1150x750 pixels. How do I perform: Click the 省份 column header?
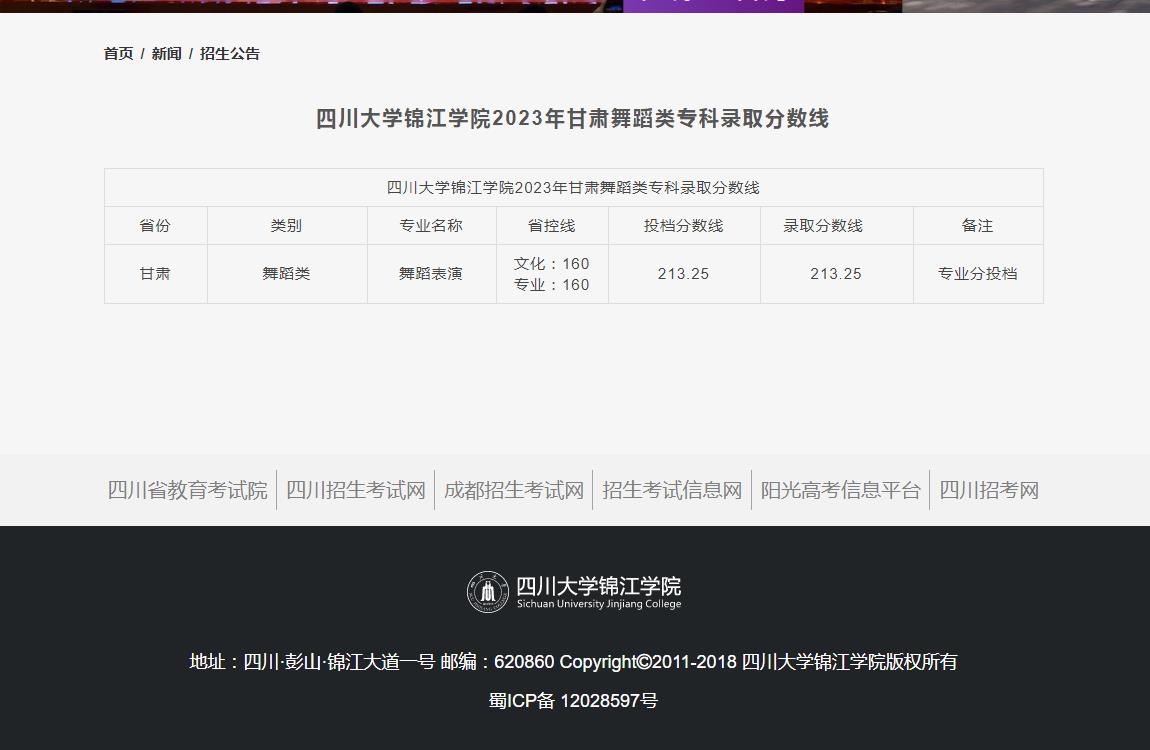155,226
